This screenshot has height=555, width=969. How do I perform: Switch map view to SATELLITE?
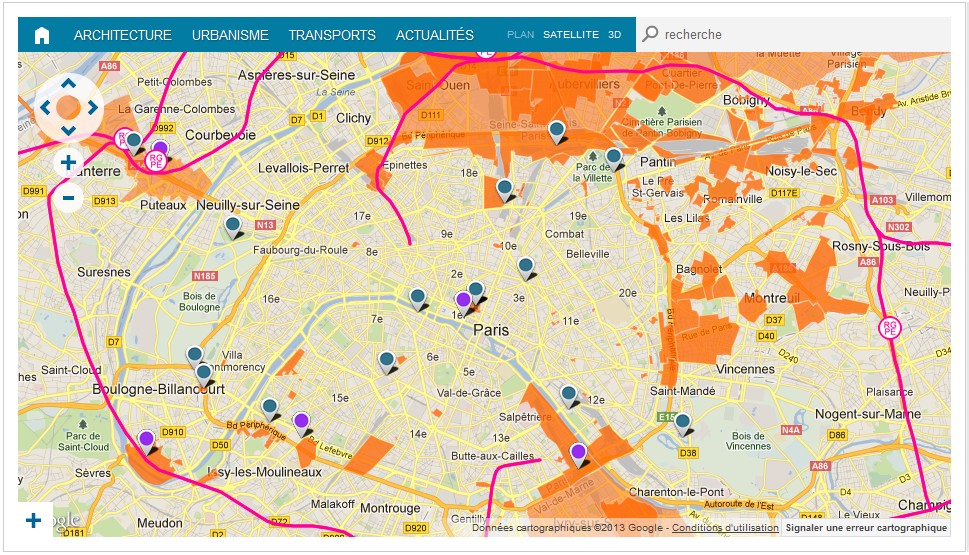[571, 35]
